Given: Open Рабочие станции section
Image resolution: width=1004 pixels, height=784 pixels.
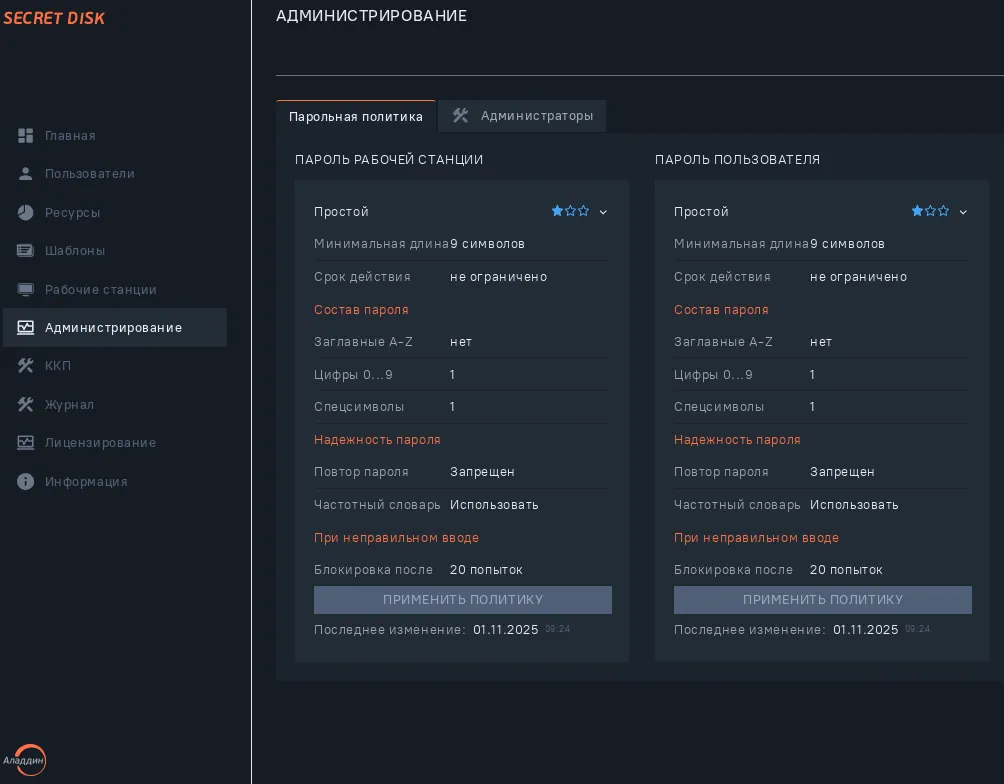Looking at the screenshot, I should pos(101,290).
